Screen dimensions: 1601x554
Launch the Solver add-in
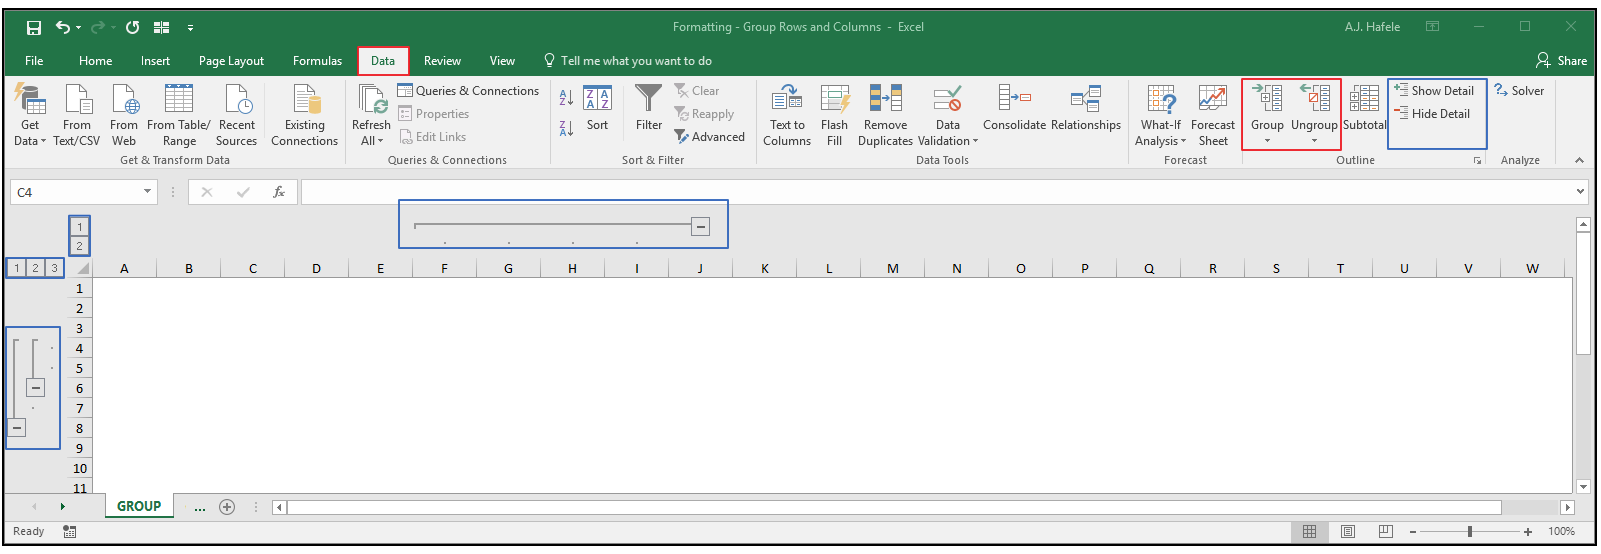click(x=1519, y=90)
